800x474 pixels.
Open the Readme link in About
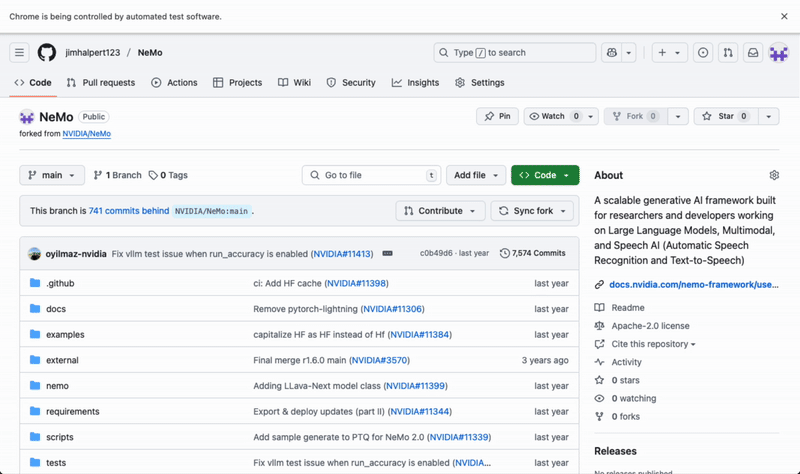point(628,308)
